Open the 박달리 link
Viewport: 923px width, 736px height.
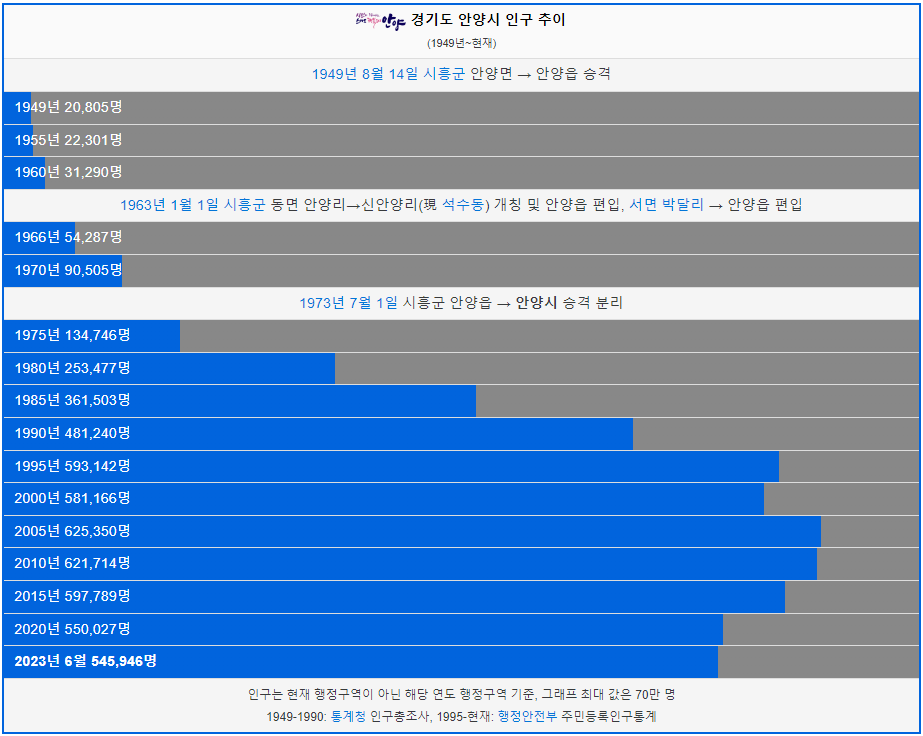(x=683, y=205)
